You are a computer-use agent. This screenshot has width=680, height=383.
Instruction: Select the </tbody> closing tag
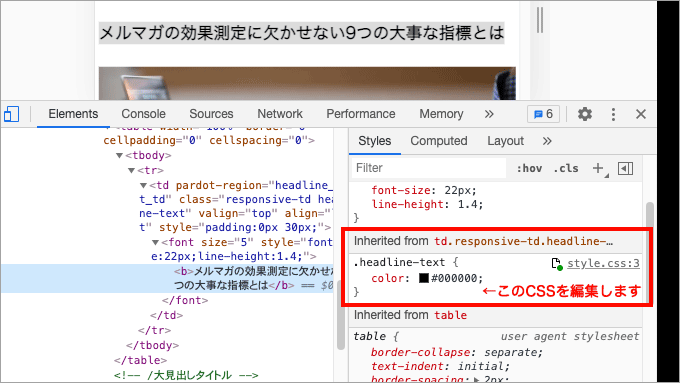pyautogui.click(x=153, y=345)
